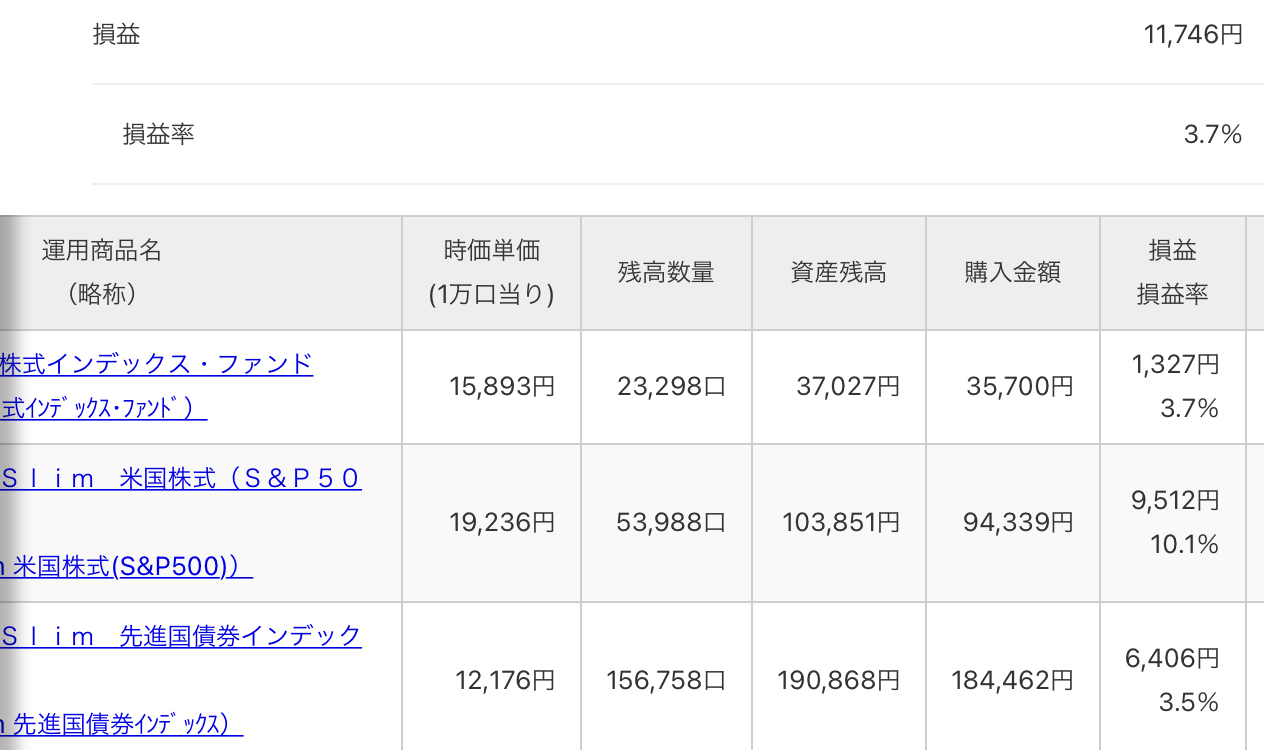Click the 9,512円 profit cell

point(1175,500)
